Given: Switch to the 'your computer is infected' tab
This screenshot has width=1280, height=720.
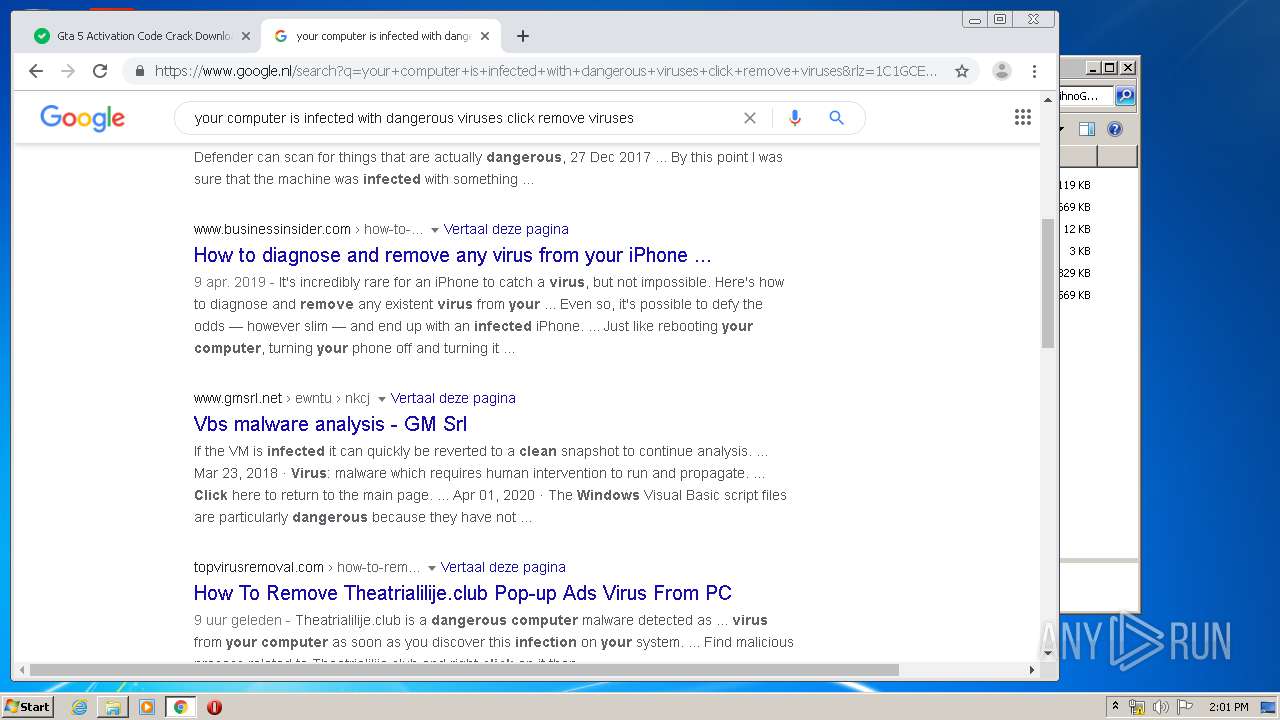Looking at the screenshot, I should tap(383, 36).
